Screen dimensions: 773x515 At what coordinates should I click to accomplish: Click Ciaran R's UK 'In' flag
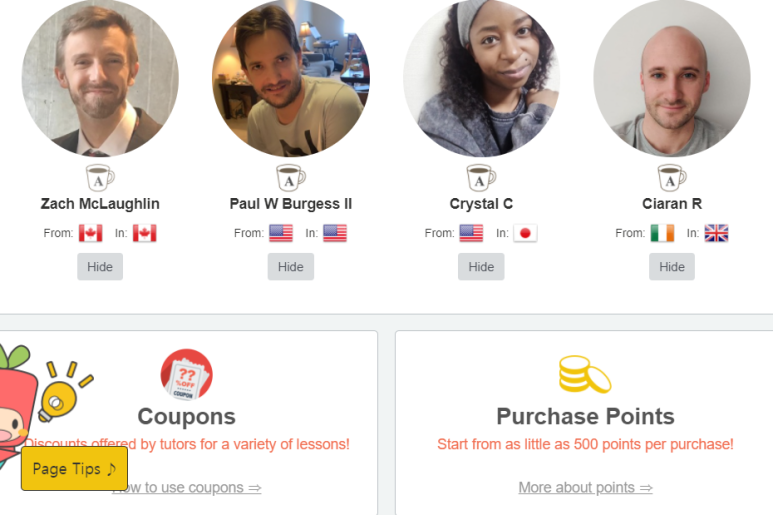pyautogui.click(x=716, y=233)
